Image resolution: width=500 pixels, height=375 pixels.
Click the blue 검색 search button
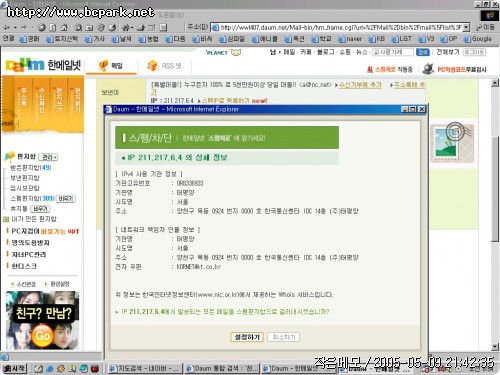423,52
